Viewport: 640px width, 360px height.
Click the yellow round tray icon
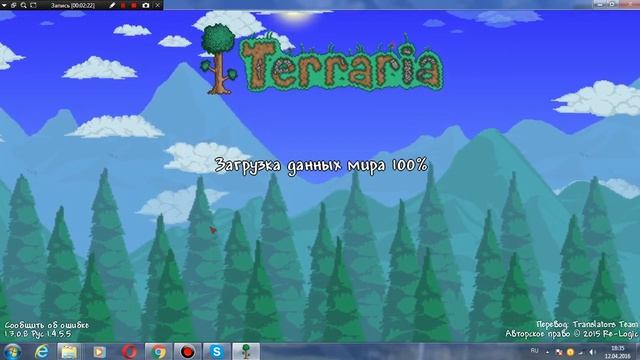pyautogui.click(x=570, y=352)
